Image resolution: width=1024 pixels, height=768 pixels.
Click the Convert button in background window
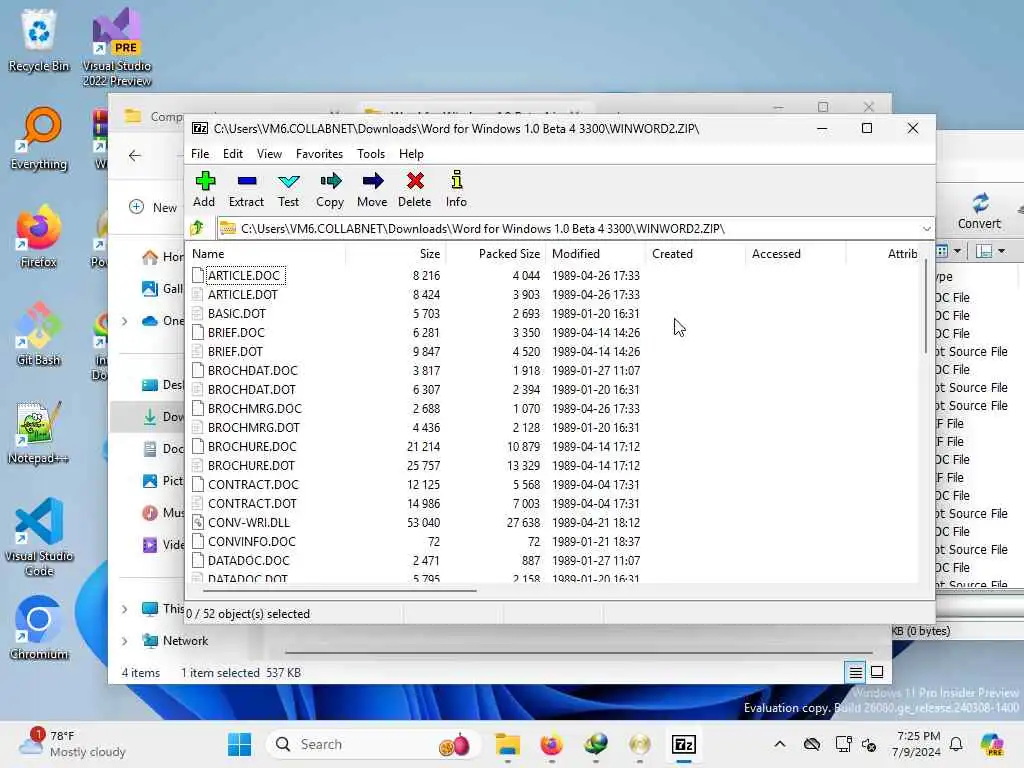[979, 210]
